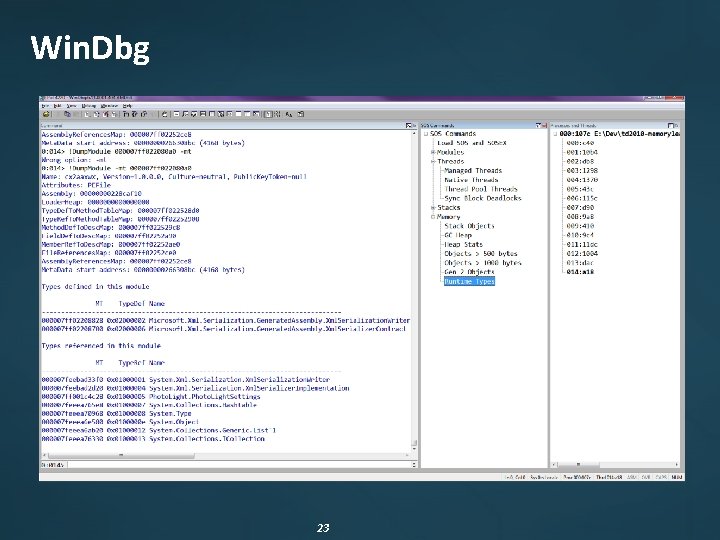Open the Edit menu

[57, 106]
